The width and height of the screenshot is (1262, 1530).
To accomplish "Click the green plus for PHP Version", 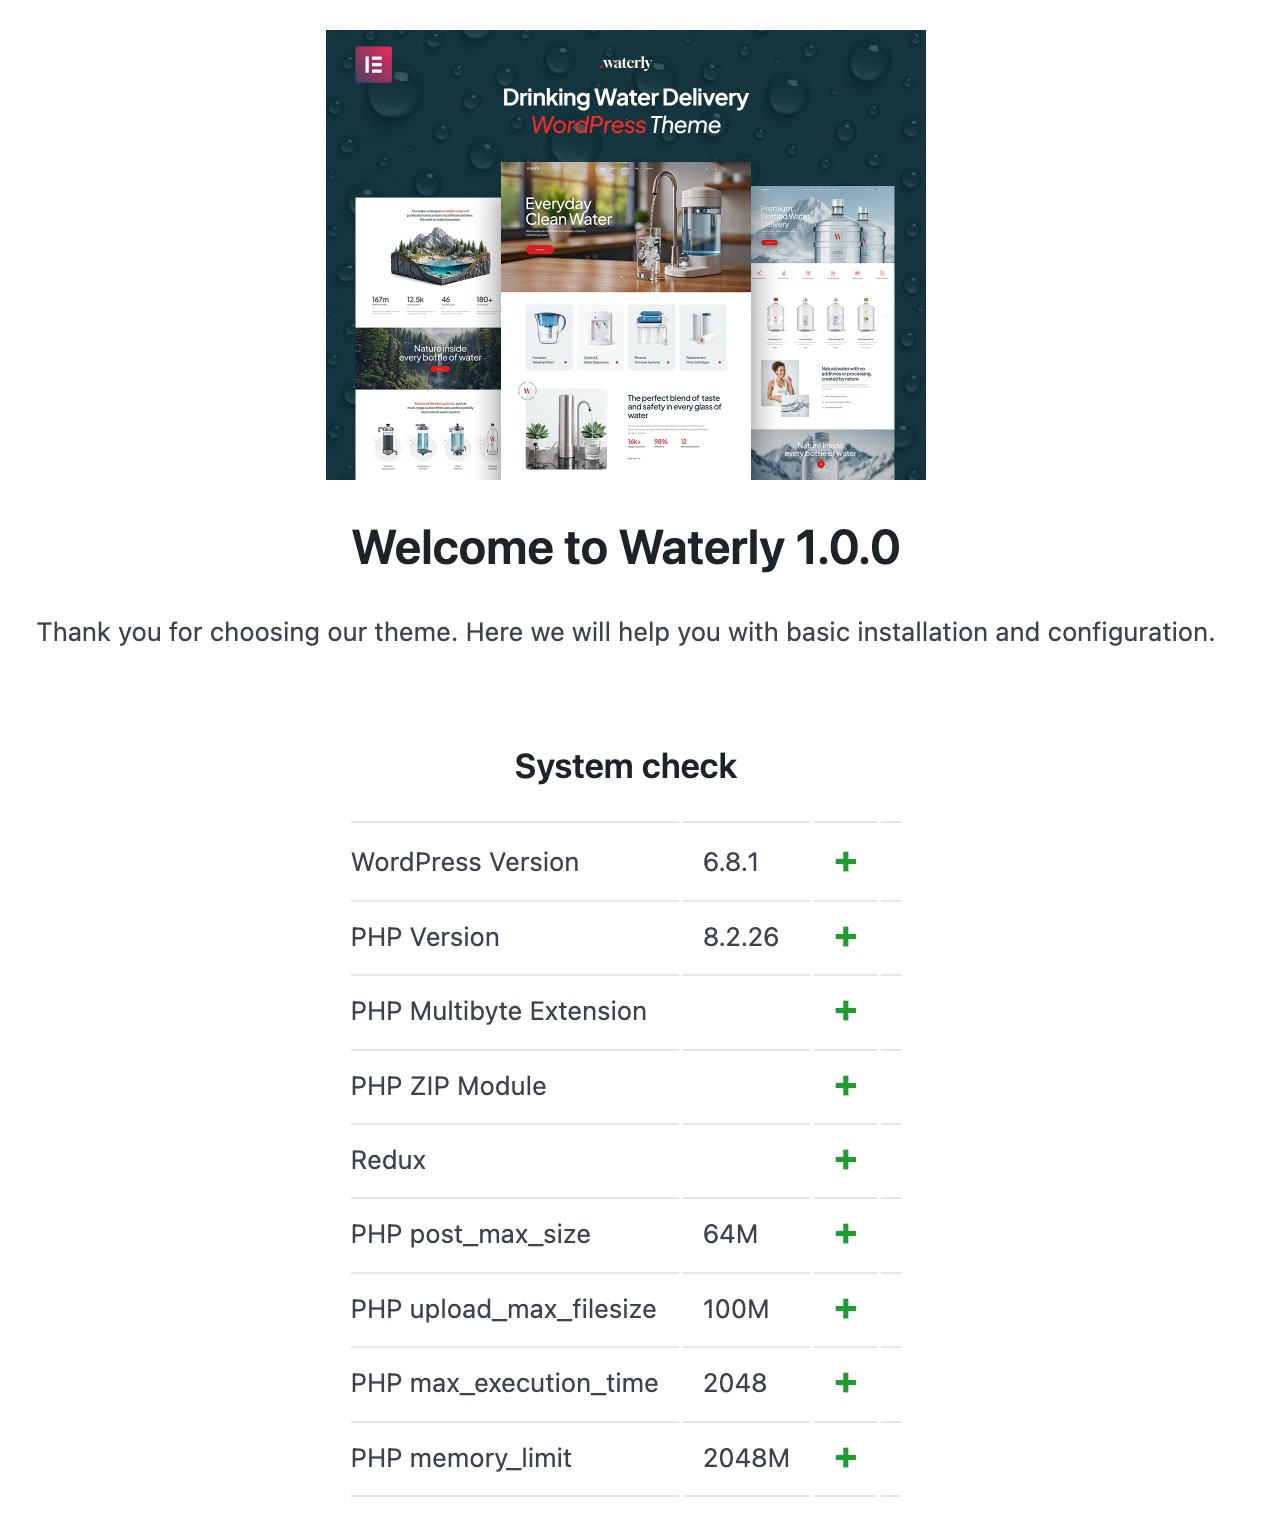I will pyautogui.click(x=846, y=937).
